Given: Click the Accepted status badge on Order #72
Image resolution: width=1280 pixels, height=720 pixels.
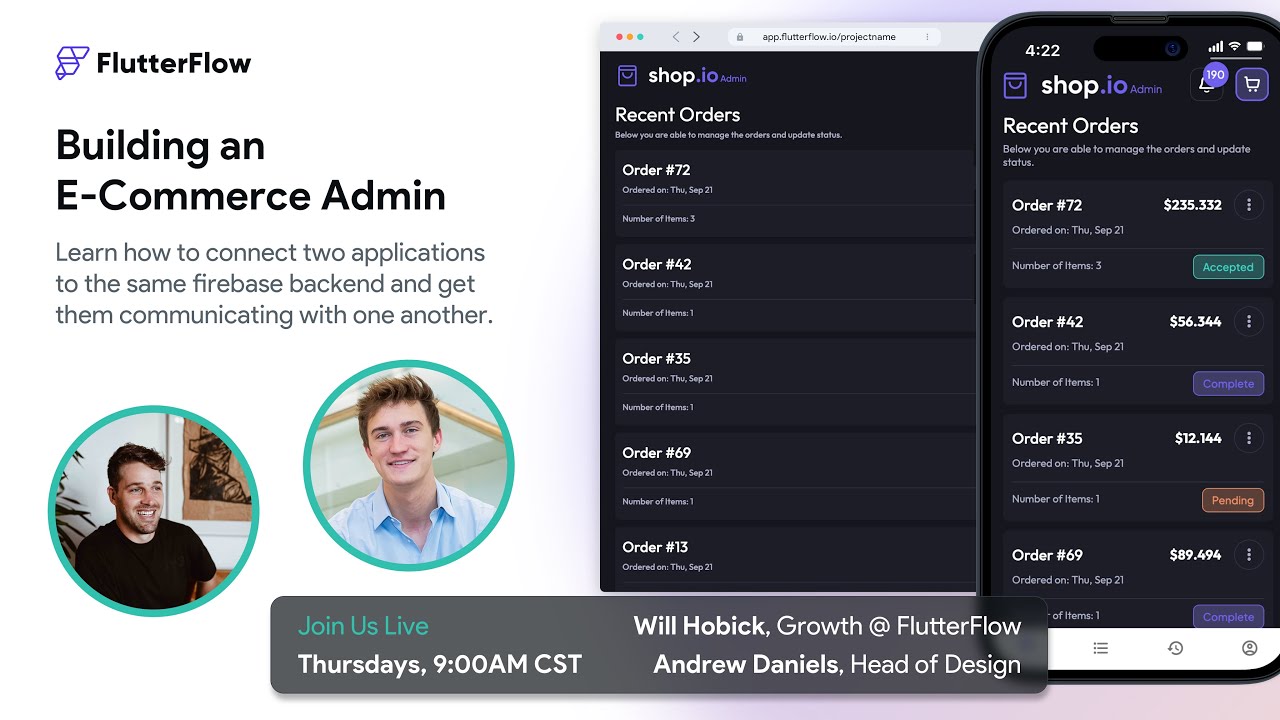Looking at the screenshot, I should 1228,267.
